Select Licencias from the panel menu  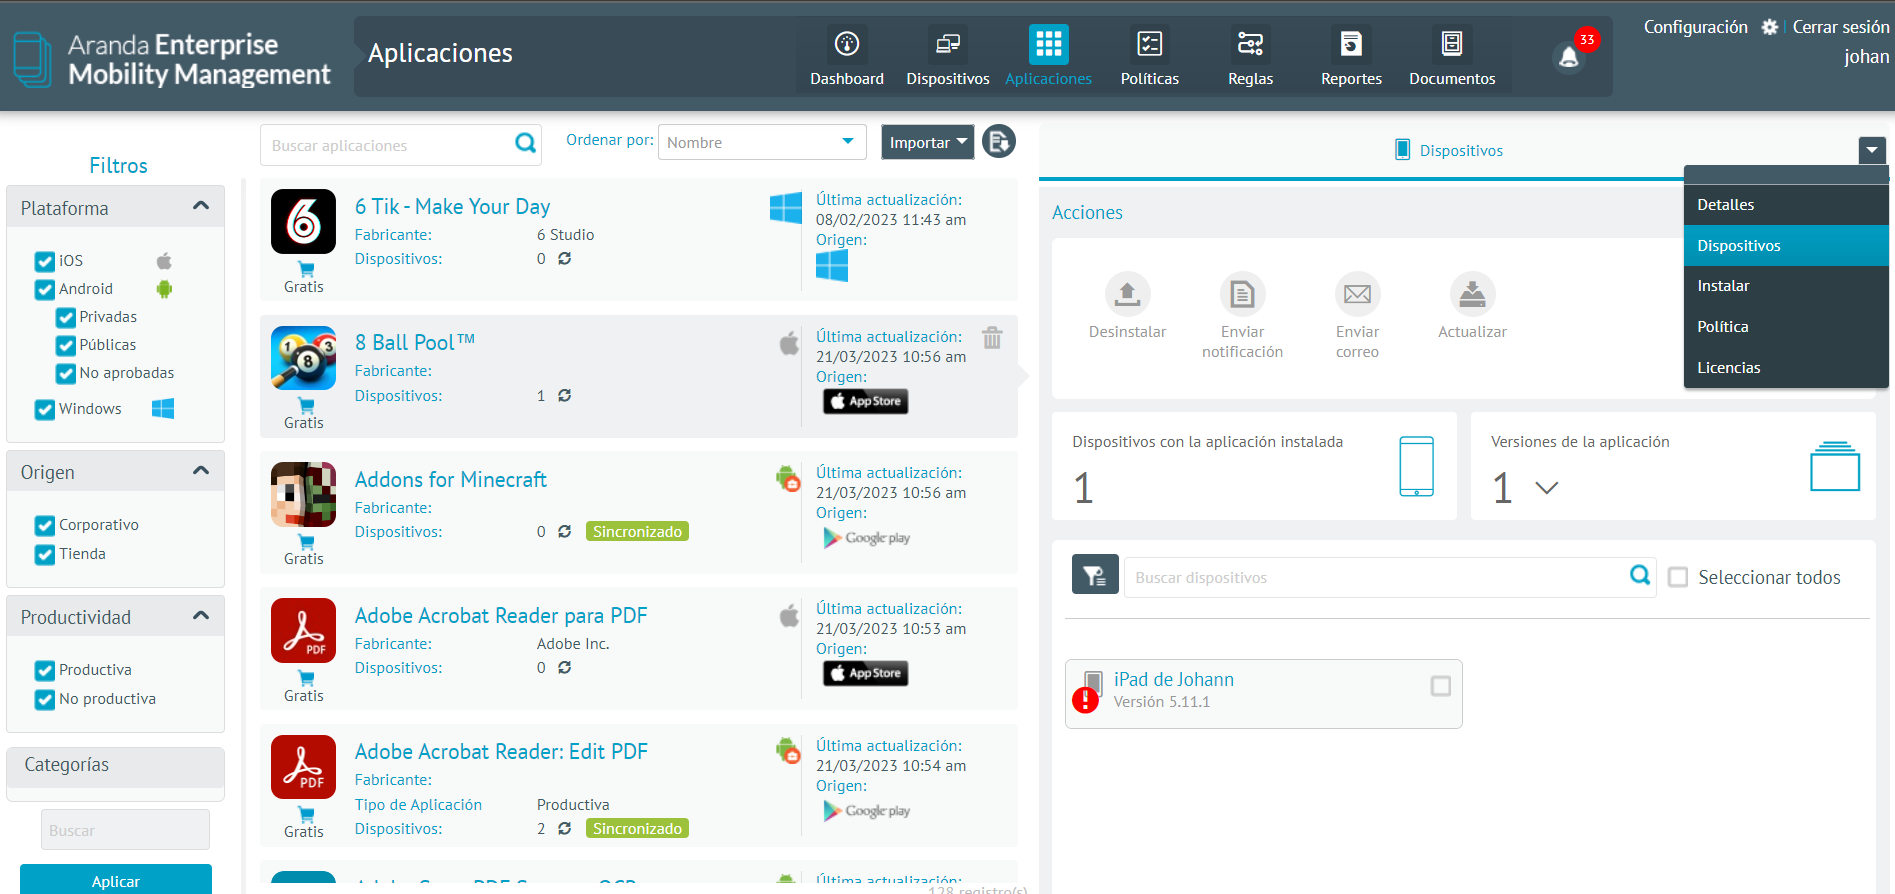point(1786,368)
